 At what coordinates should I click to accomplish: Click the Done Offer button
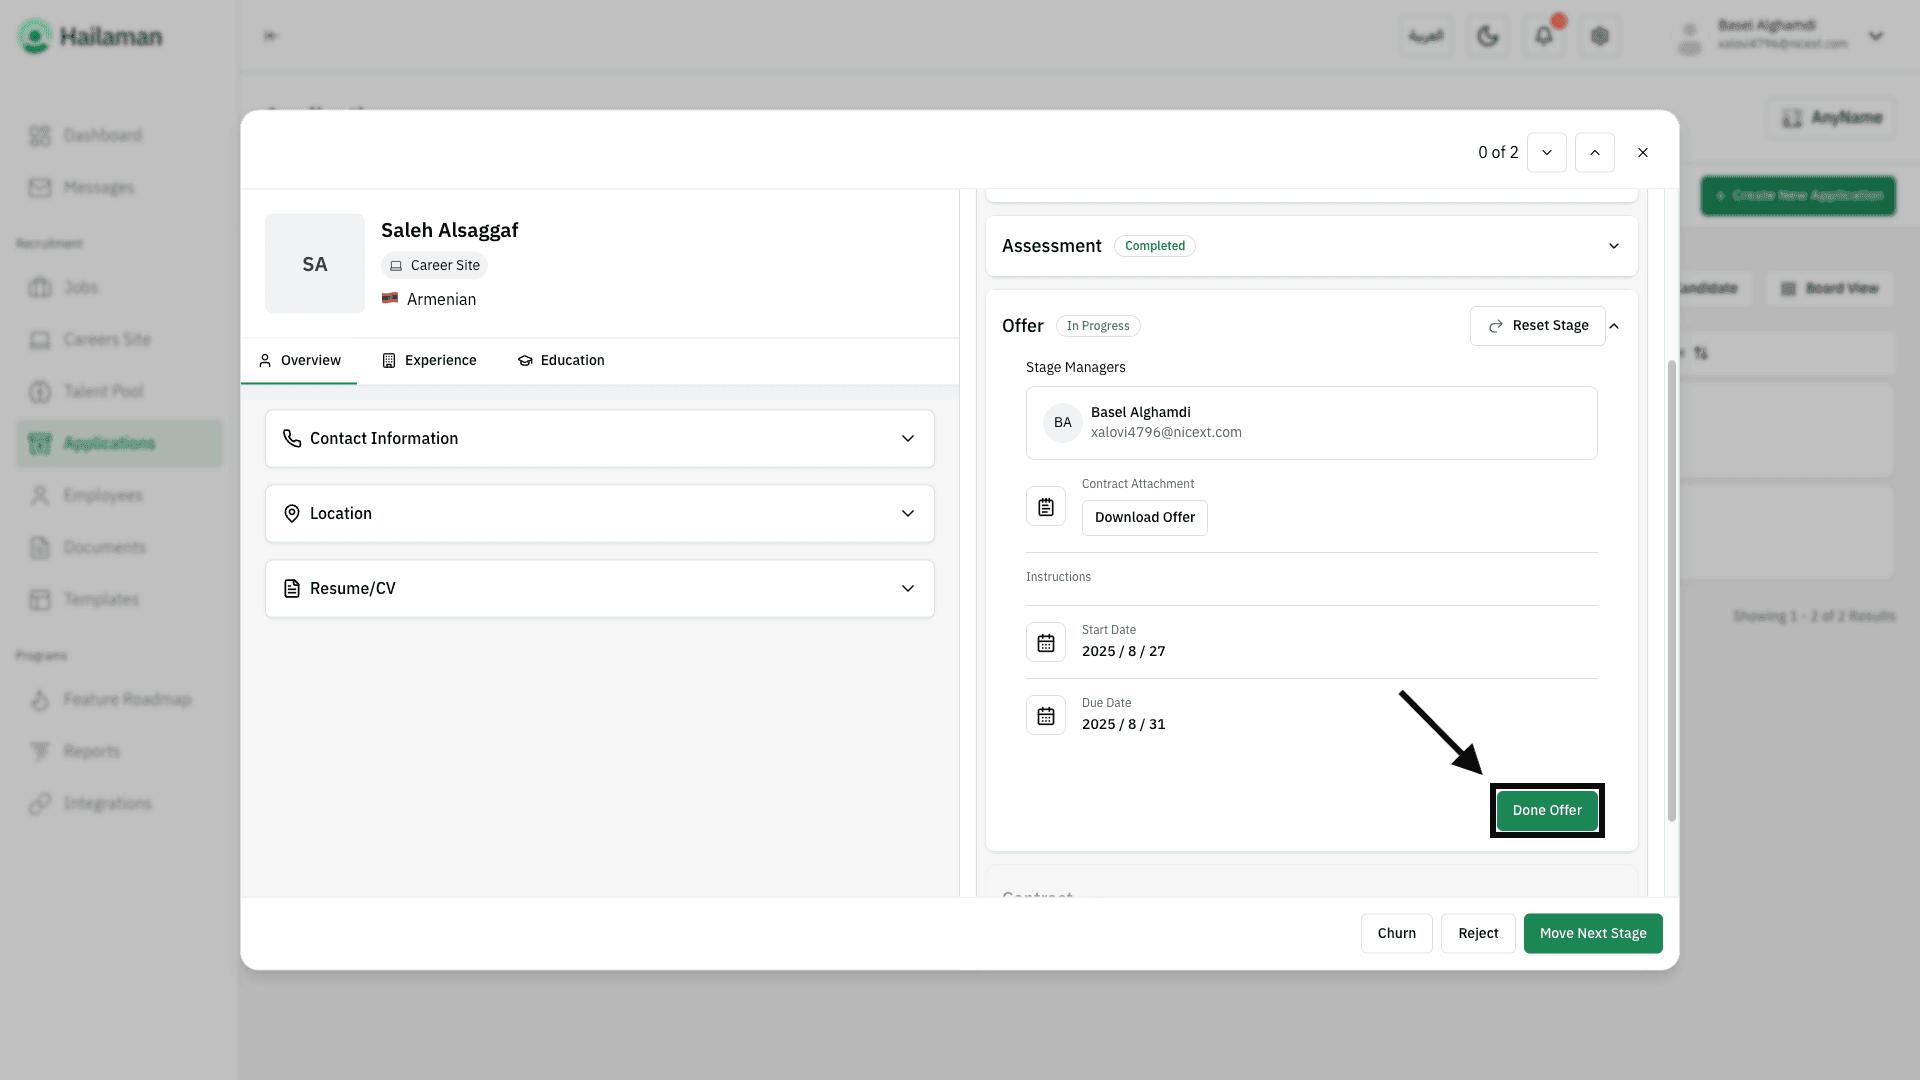coord(1547,810)
